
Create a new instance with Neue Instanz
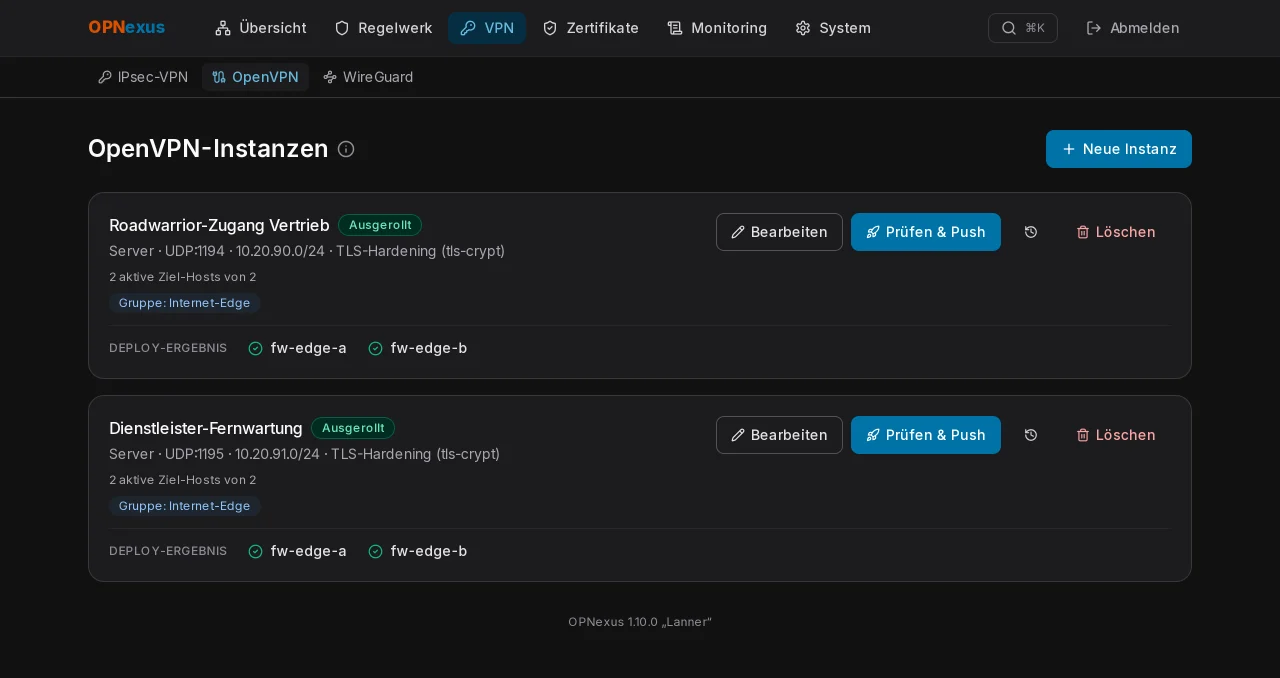[x=1119, y=149]
